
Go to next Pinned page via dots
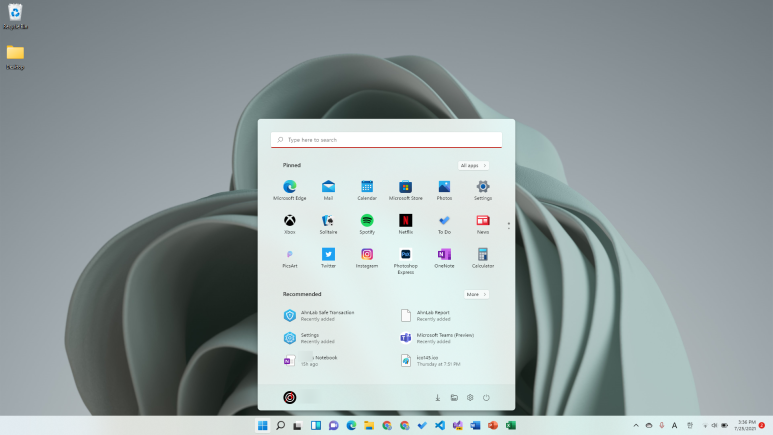(509, 226)
